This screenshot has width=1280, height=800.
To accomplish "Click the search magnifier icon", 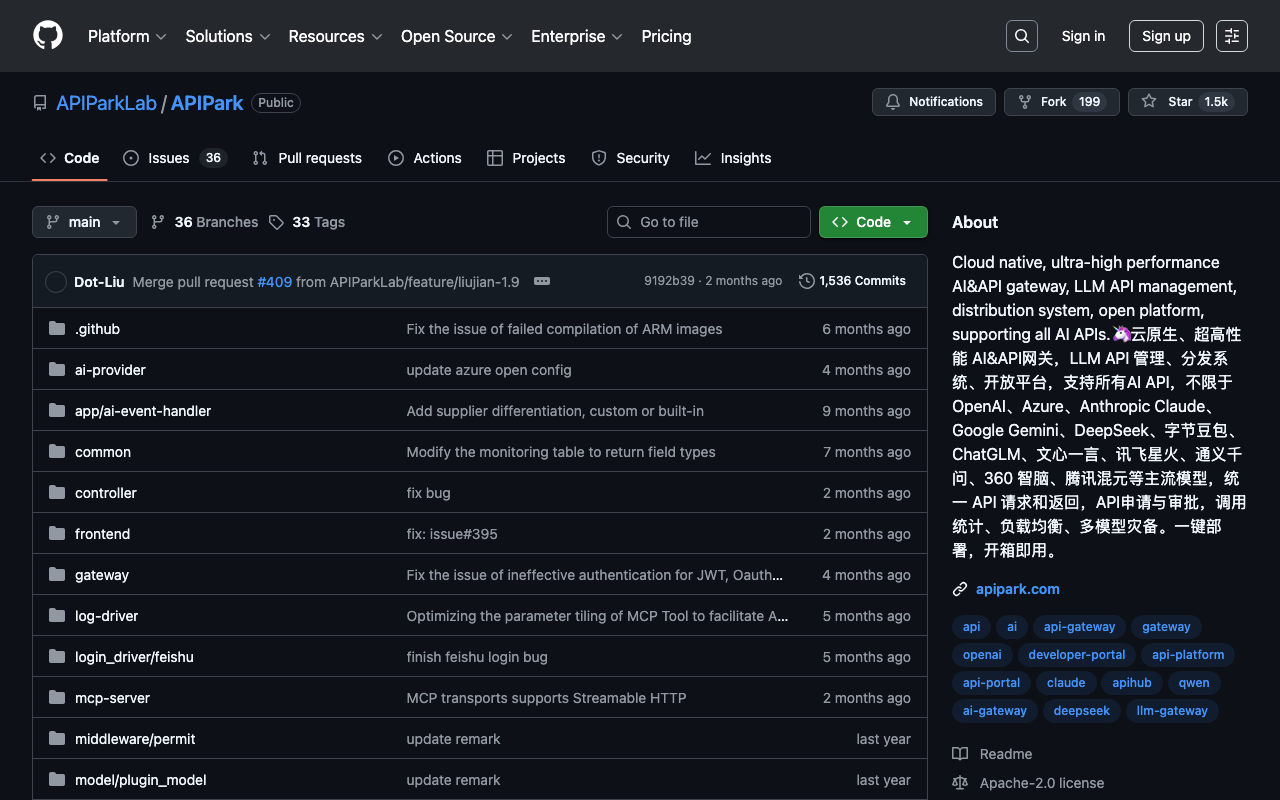I will pos(1021,36).
